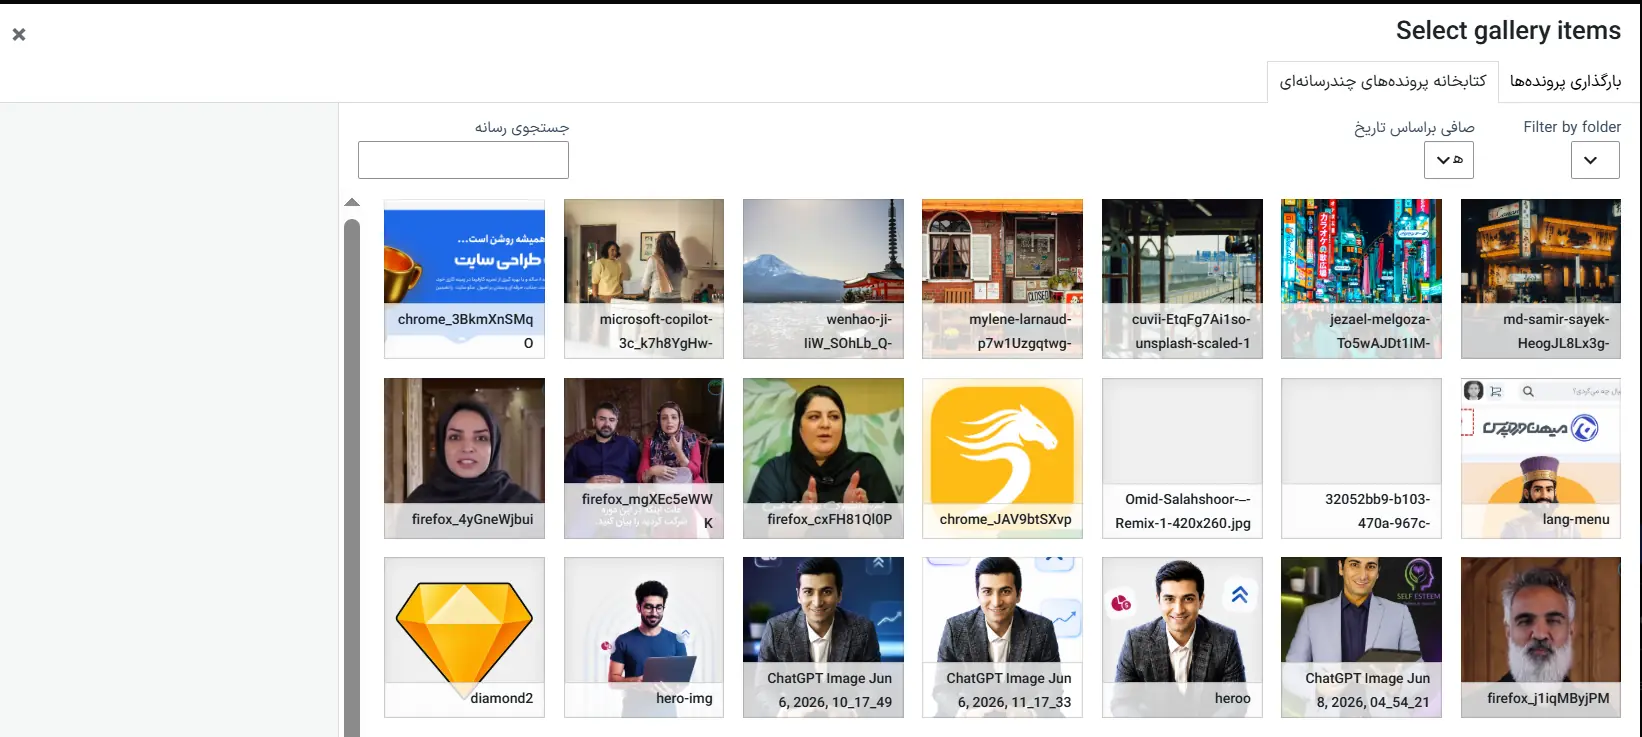Open the date filter dropdown

[x=1449, y=160]
